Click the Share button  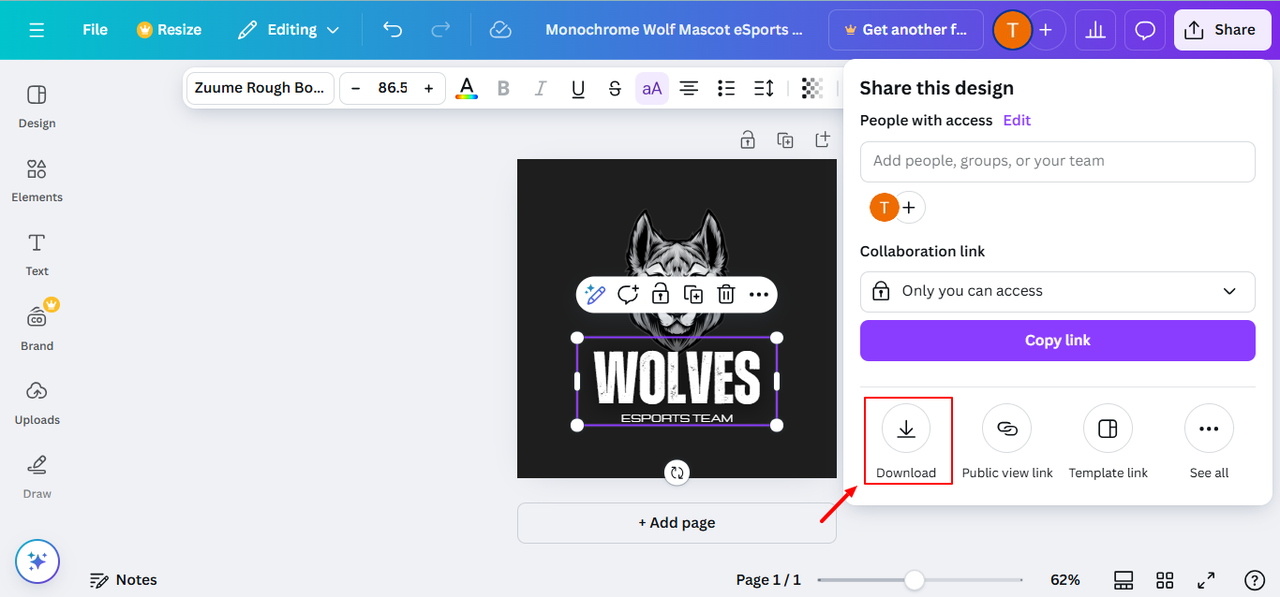[1220, 30]
